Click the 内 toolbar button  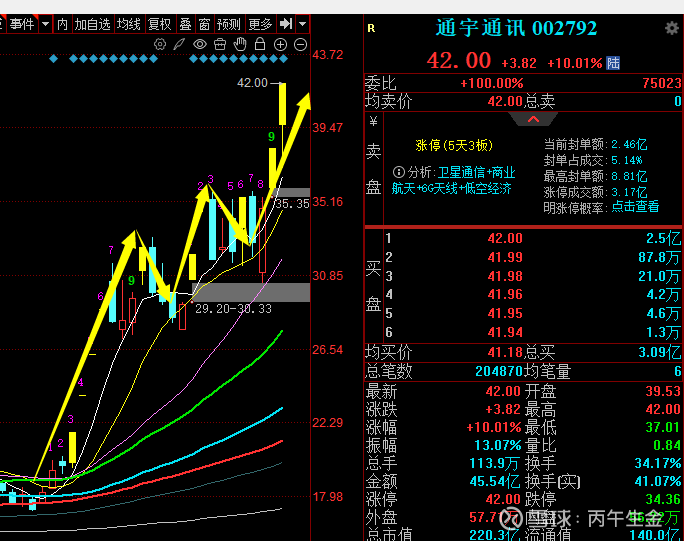click(x=62, y=24)
